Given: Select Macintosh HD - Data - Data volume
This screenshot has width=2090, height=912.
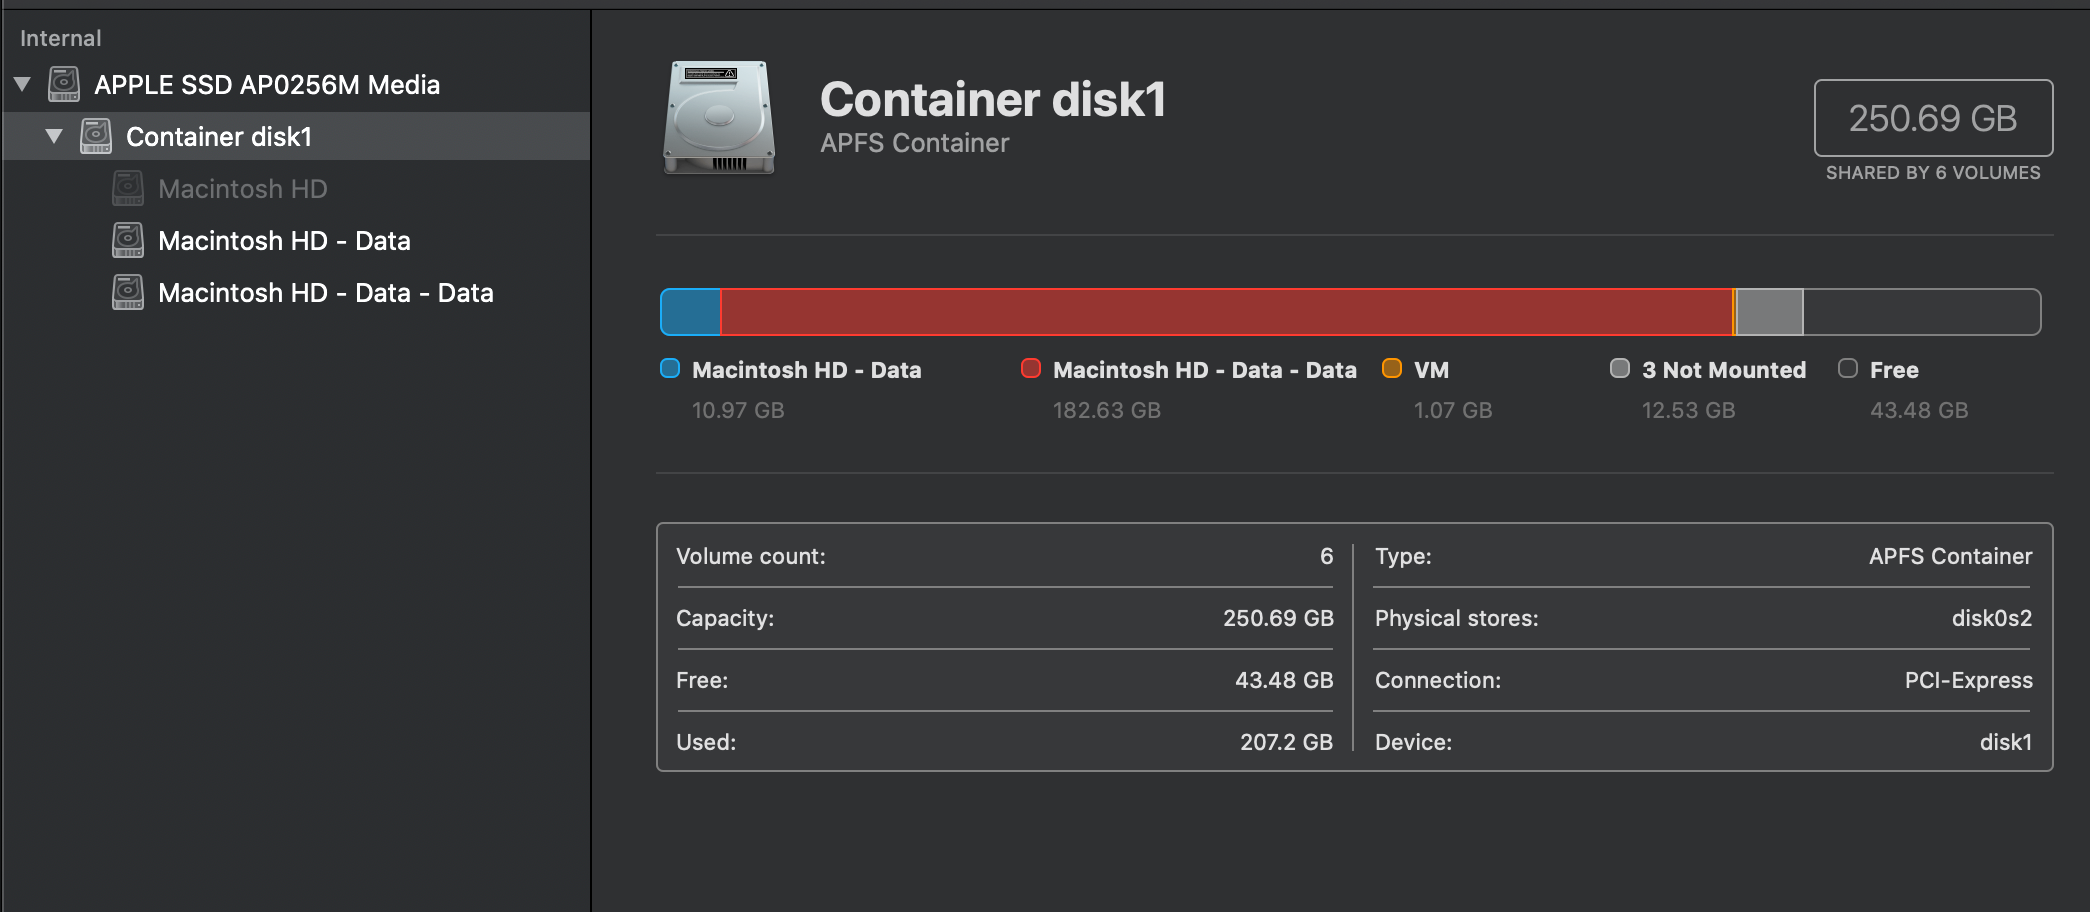Looking at the screenshot, I should coord(325,293).
